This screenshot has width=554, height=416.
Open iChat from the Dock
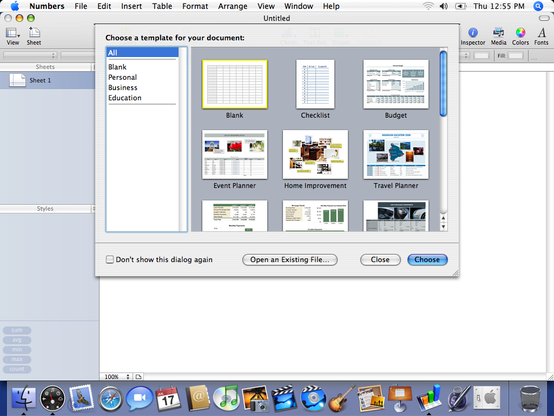[x=139, y=398]
